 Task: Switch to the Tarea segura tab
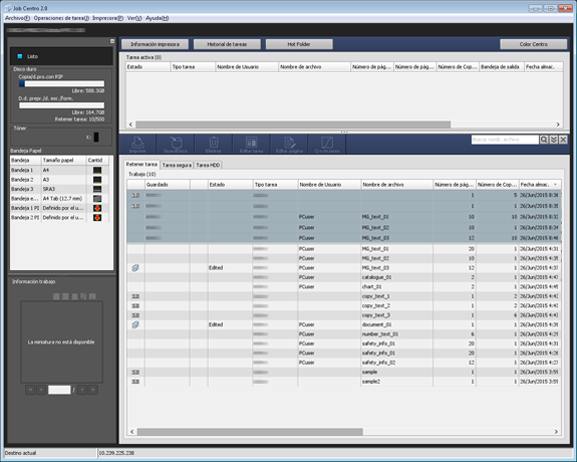point(177,165)
